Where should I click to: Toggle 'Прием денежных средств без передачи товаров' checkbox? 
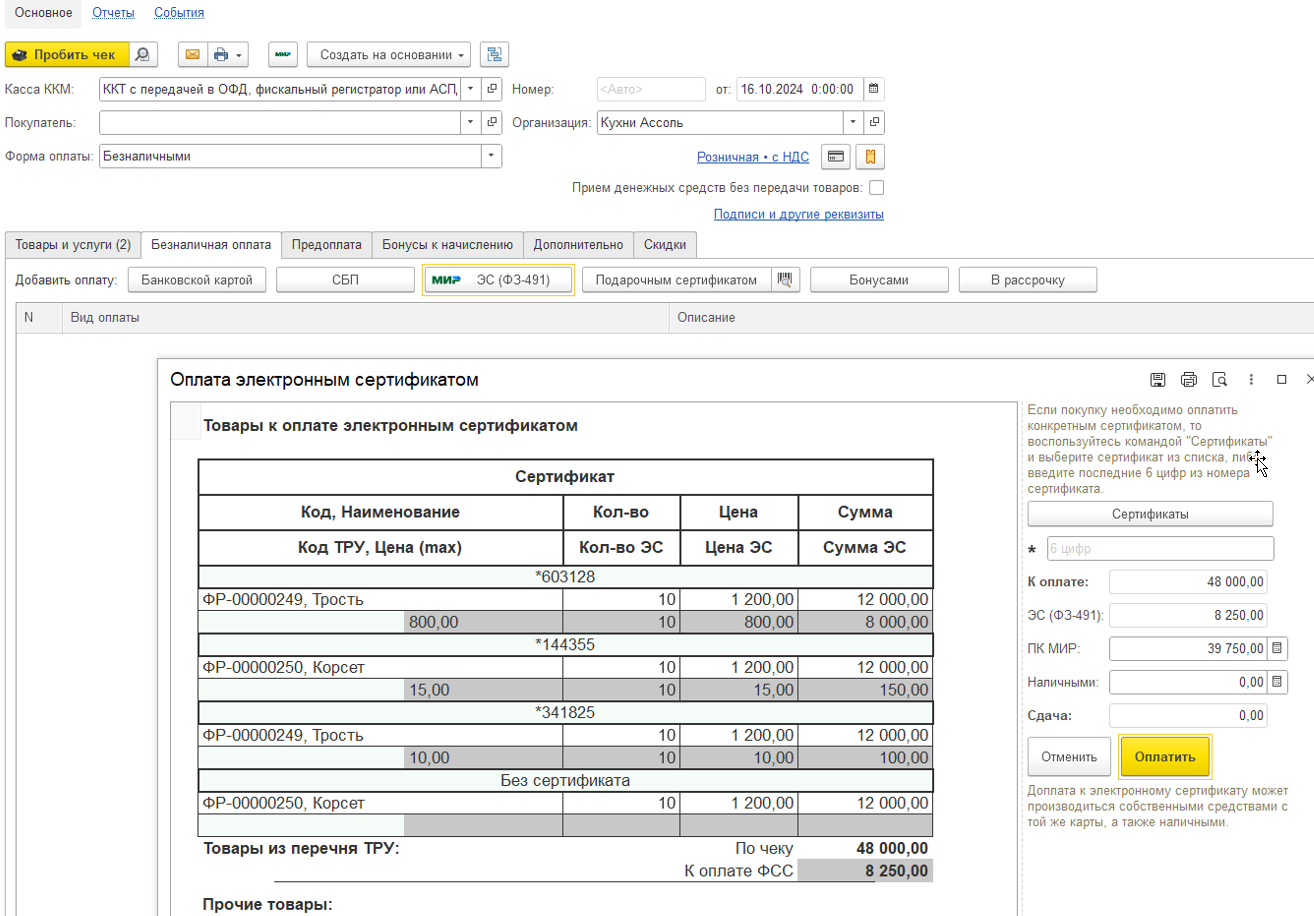877,187
